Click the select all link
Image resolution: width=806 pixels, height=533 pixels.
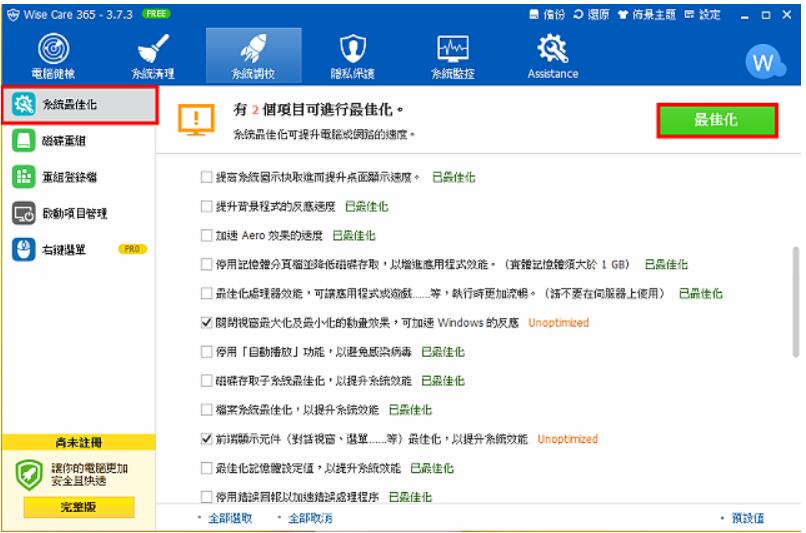(230, 518)
